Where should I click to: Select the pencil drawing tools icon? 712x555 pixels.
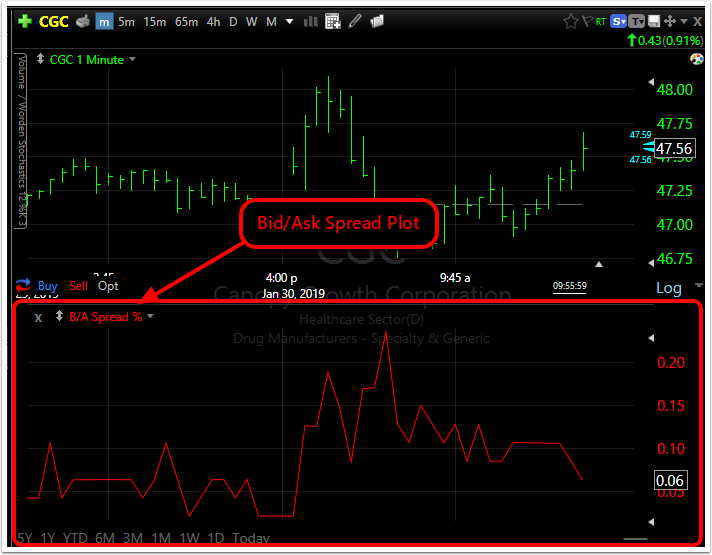click(355, 21)
